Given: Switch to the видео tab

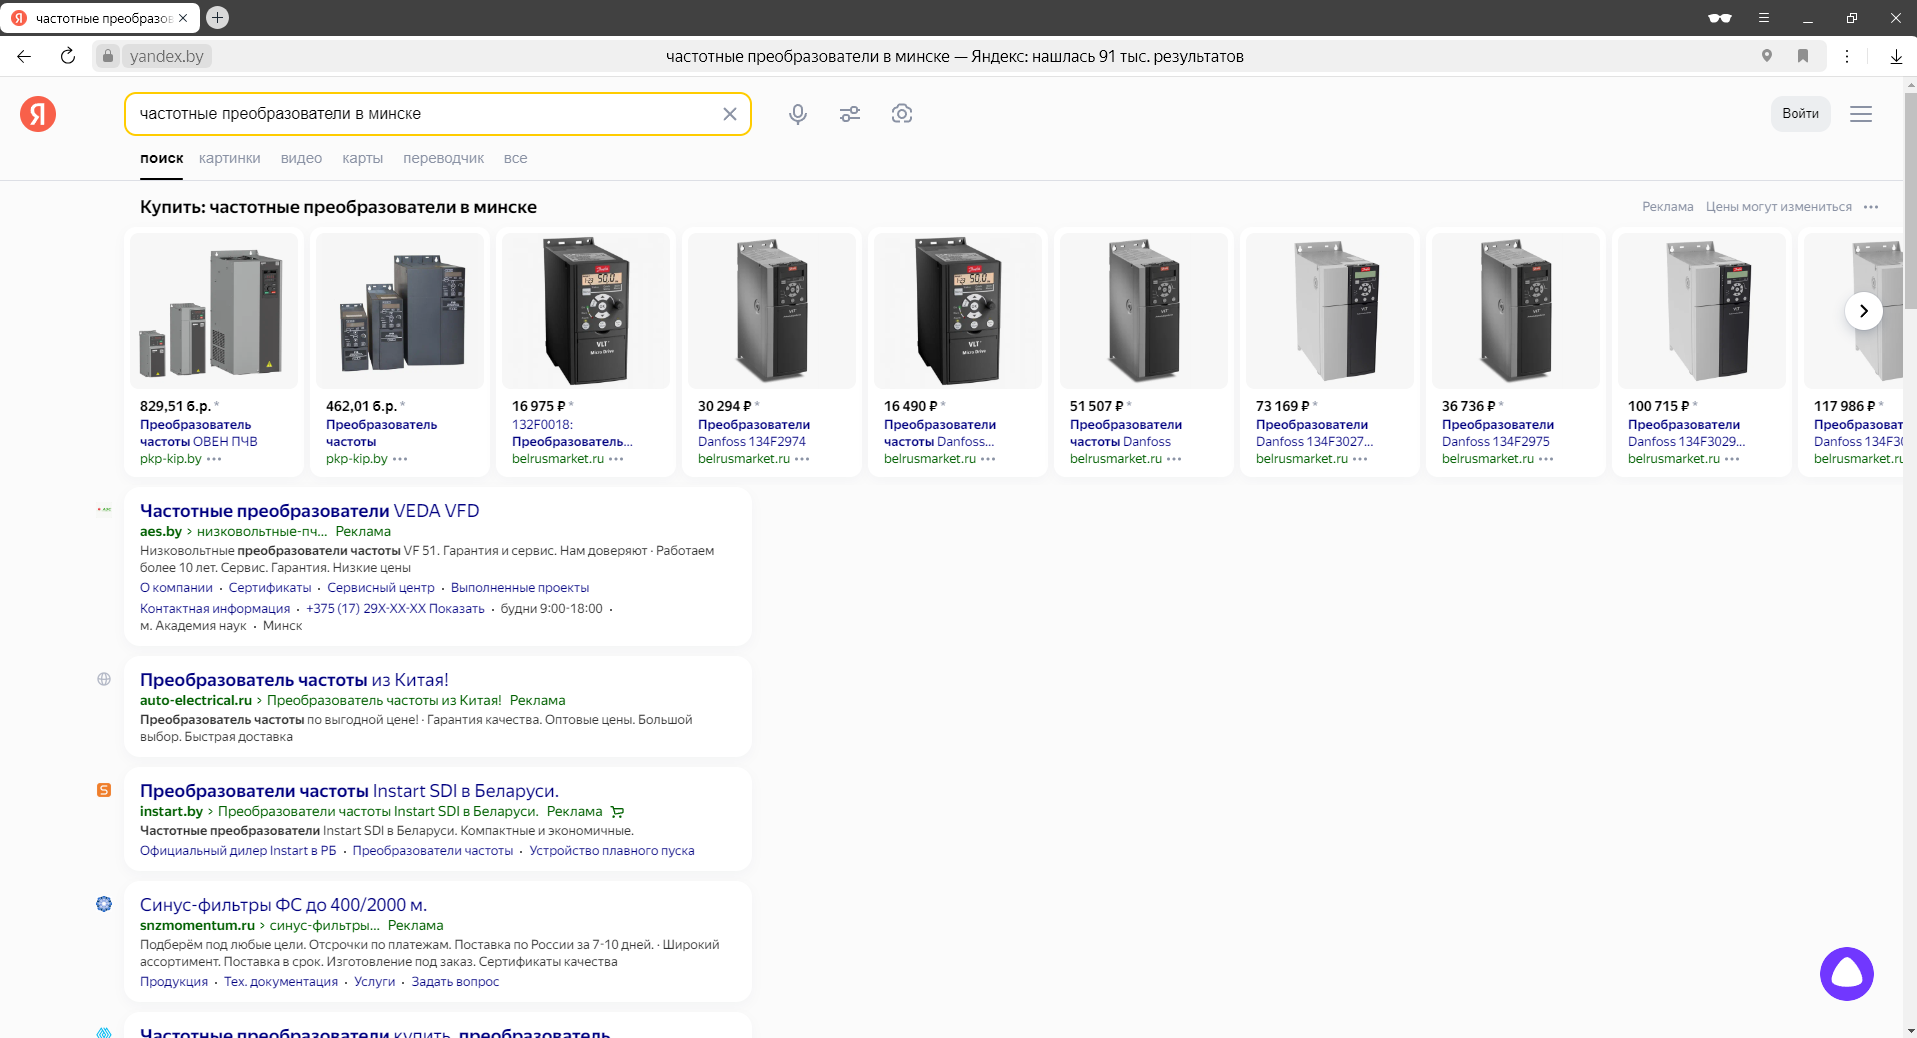Looking at the screenshot, I should 301,158.
